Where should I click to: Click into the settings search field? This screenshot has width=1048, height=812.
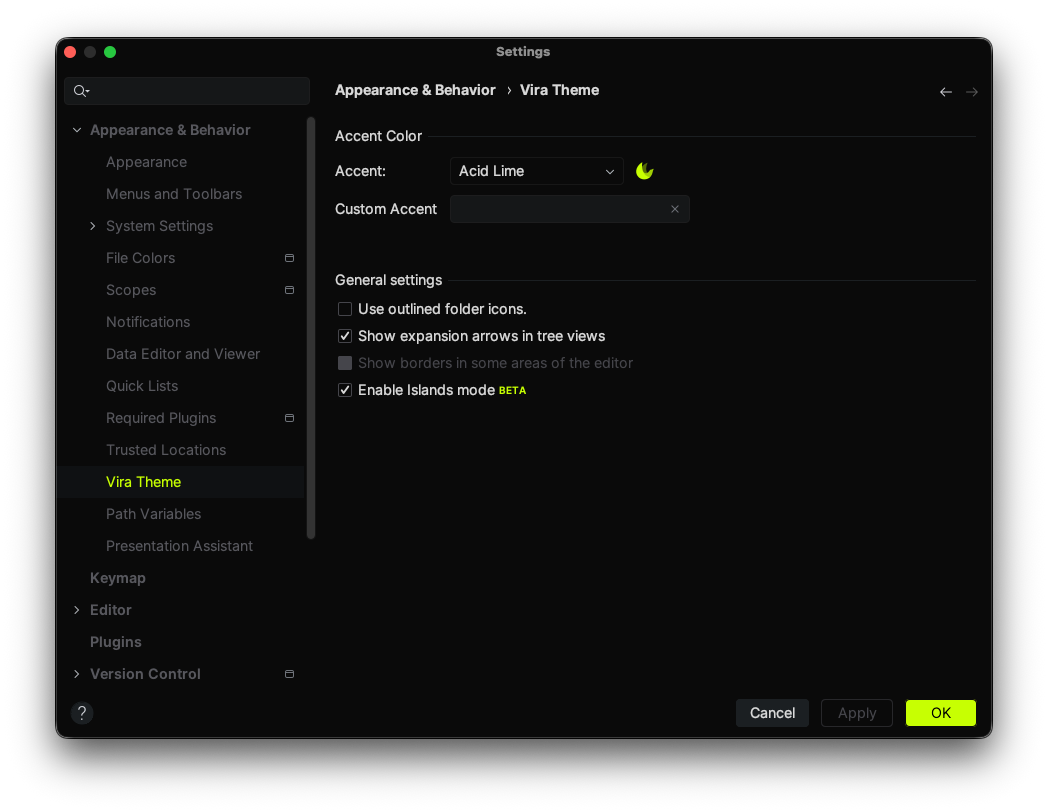187,91
